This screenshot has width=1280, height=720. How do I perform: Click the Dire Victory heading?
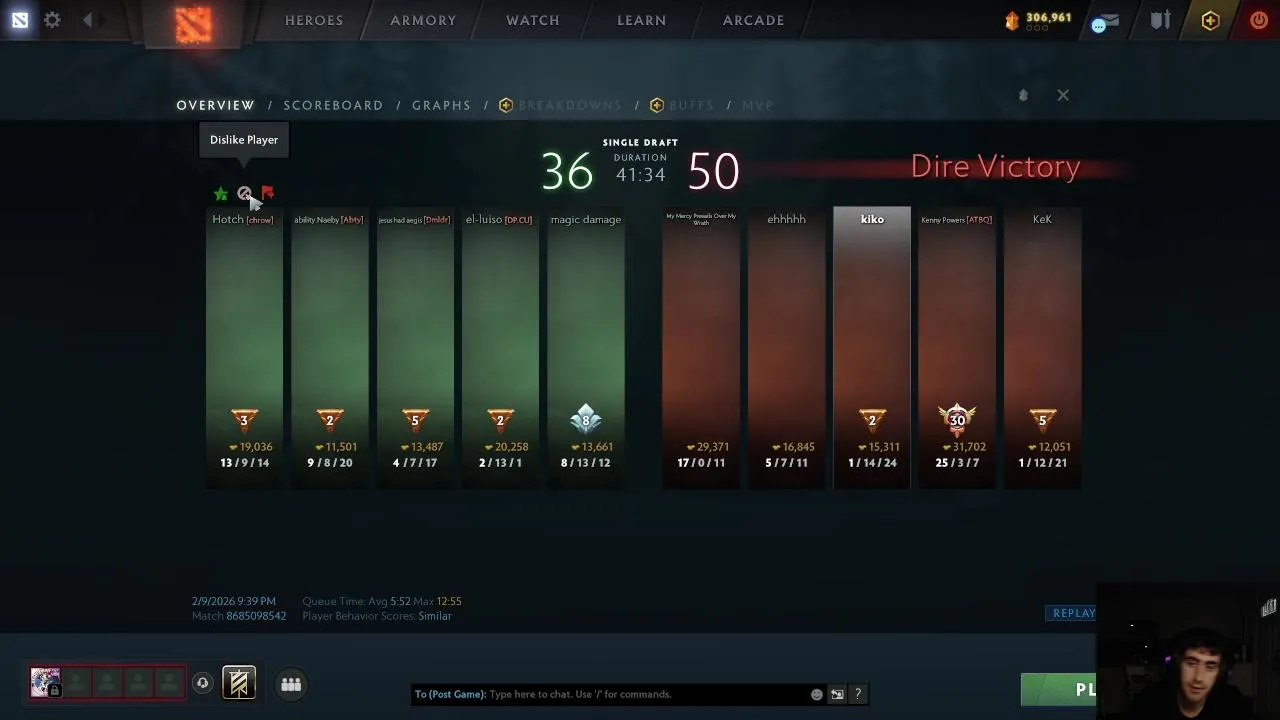coord(995,167)
